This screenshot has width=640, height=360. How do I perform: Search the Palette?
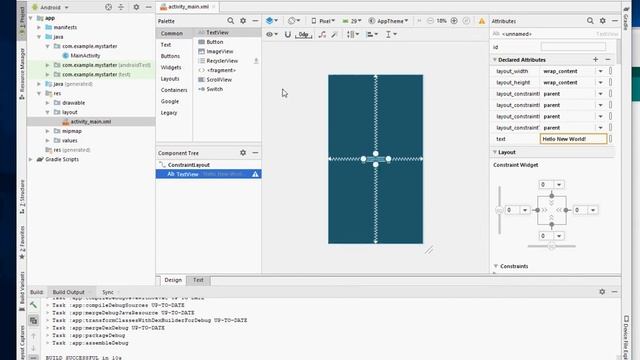coord(231,21)
